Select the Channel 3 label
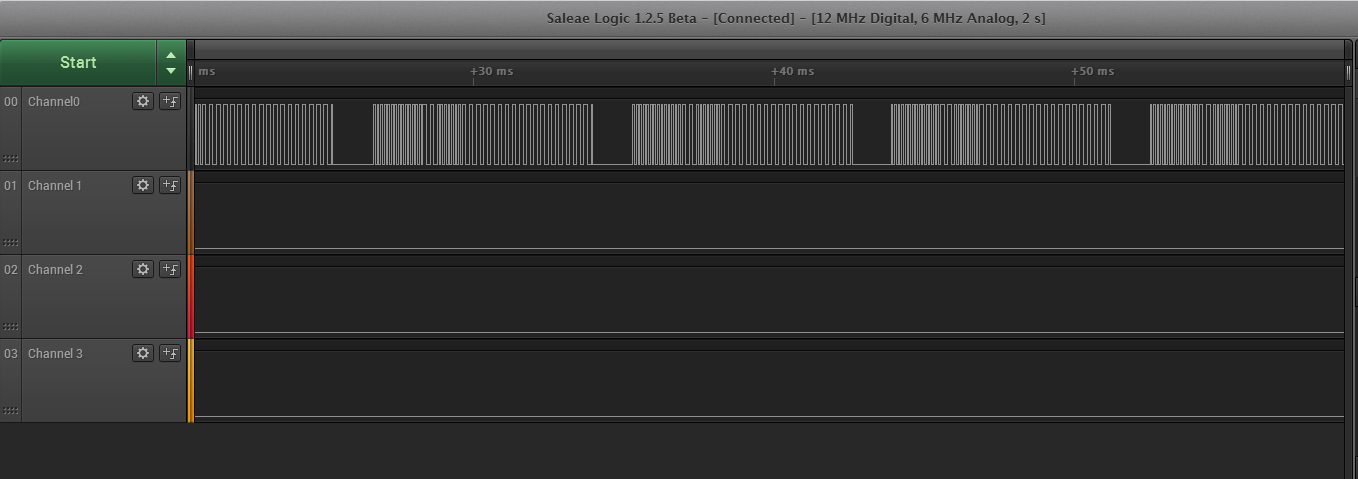The width and height of the screenshot is (1358, 479). point(55,353)
